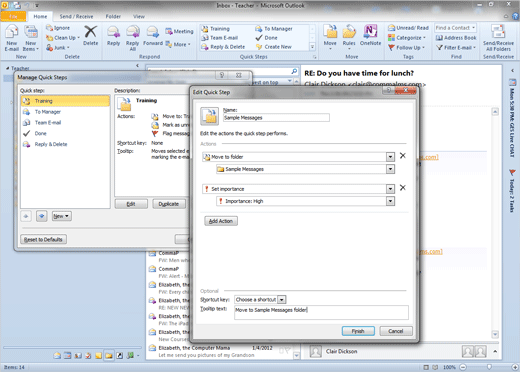Viewport: 520px width, 372px height.
Task: Open the Categorize dropdown
Action: point(407,38)
